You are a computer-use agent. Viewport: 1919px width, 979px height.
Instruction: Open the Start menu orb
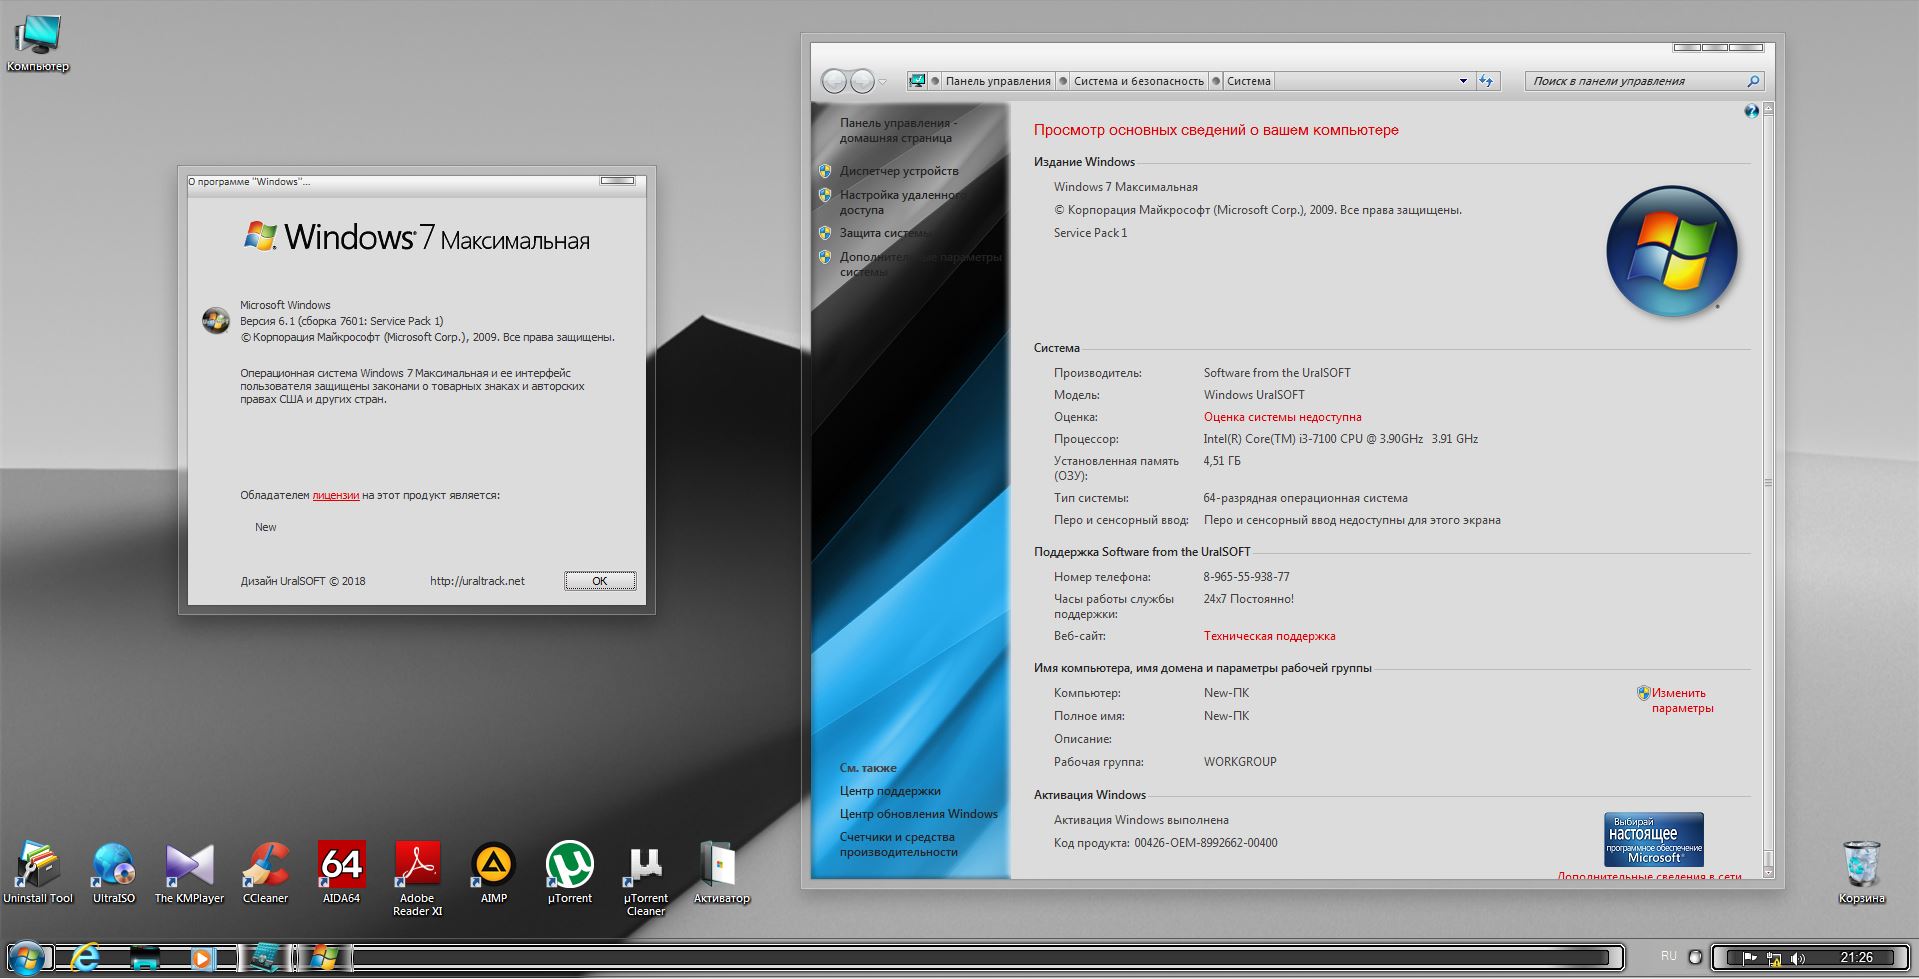tap(26, 957)
